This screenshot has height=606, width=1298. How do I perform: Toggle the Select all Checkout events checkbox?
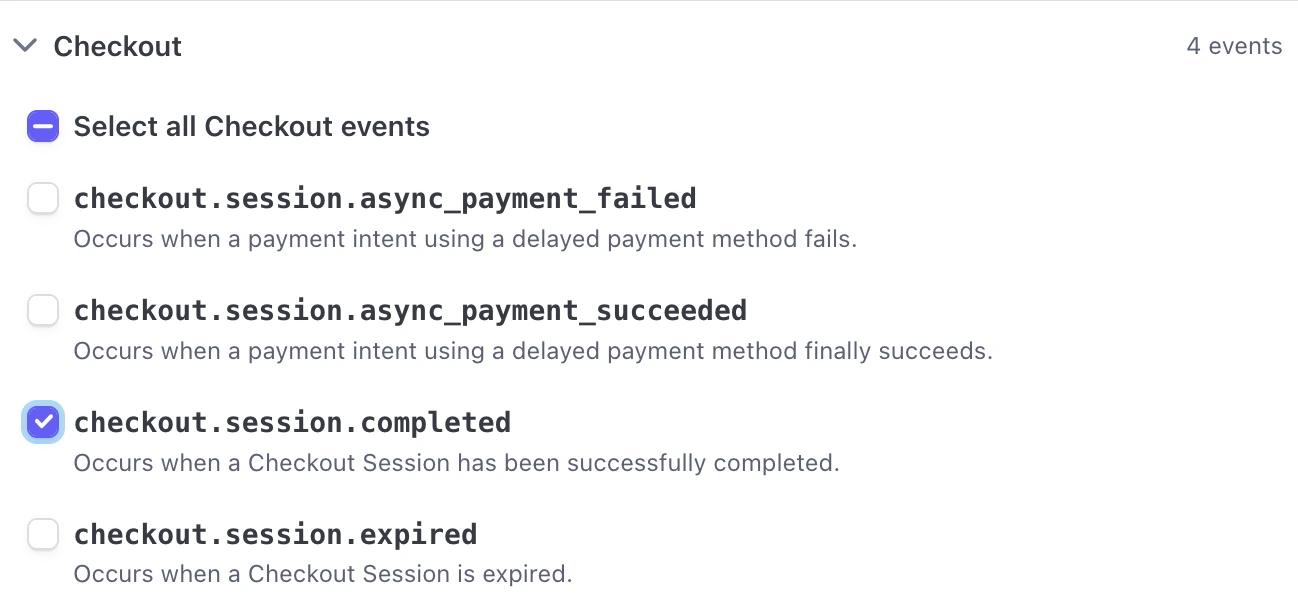coord(43,127)
